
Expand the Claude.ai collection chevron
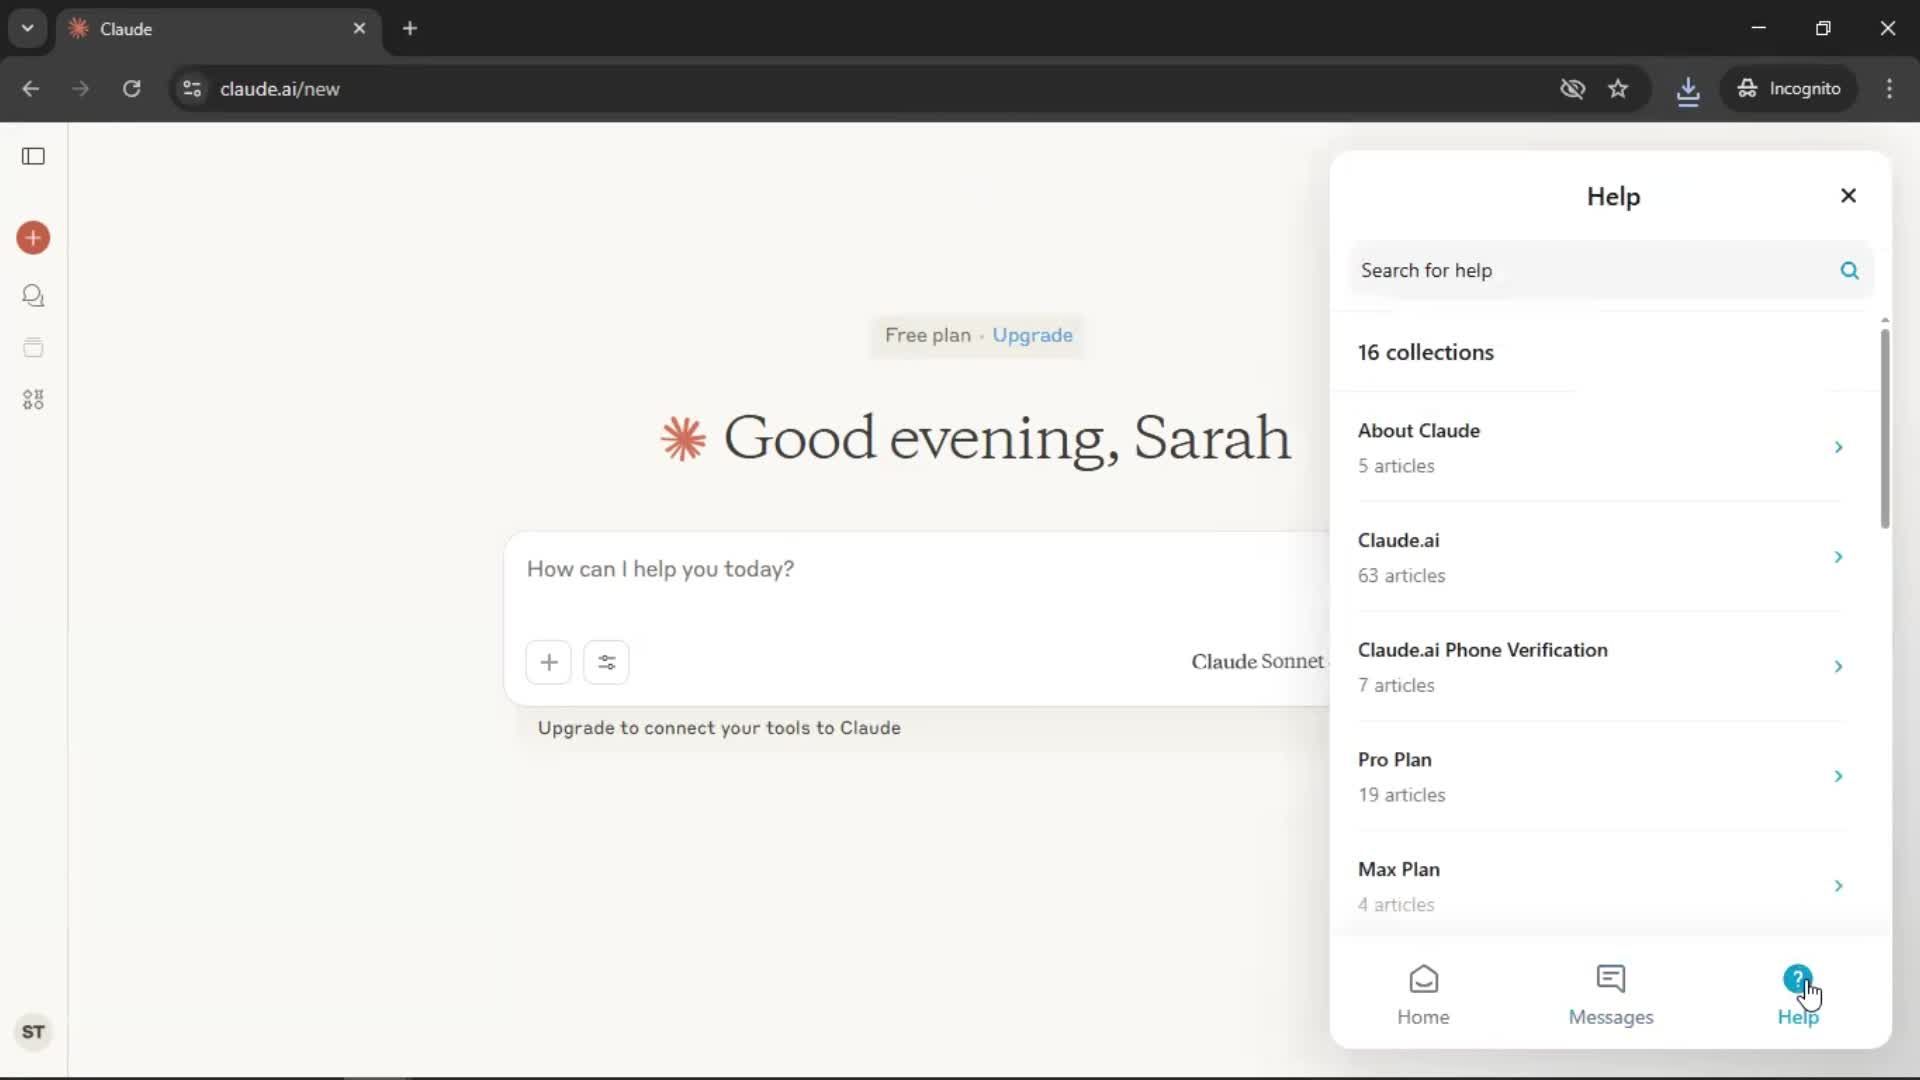pyautogui.click(x=1838, y=557)
